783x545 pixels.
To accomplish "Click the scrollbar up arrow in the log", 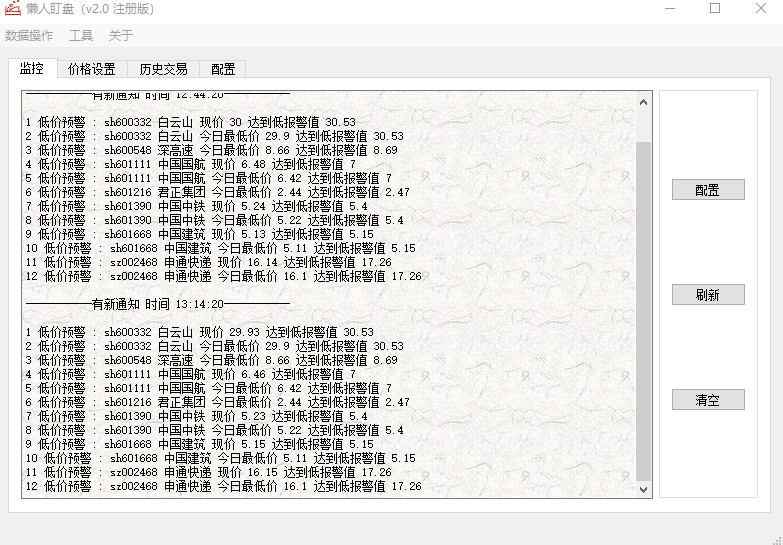I will coord(644,102).
